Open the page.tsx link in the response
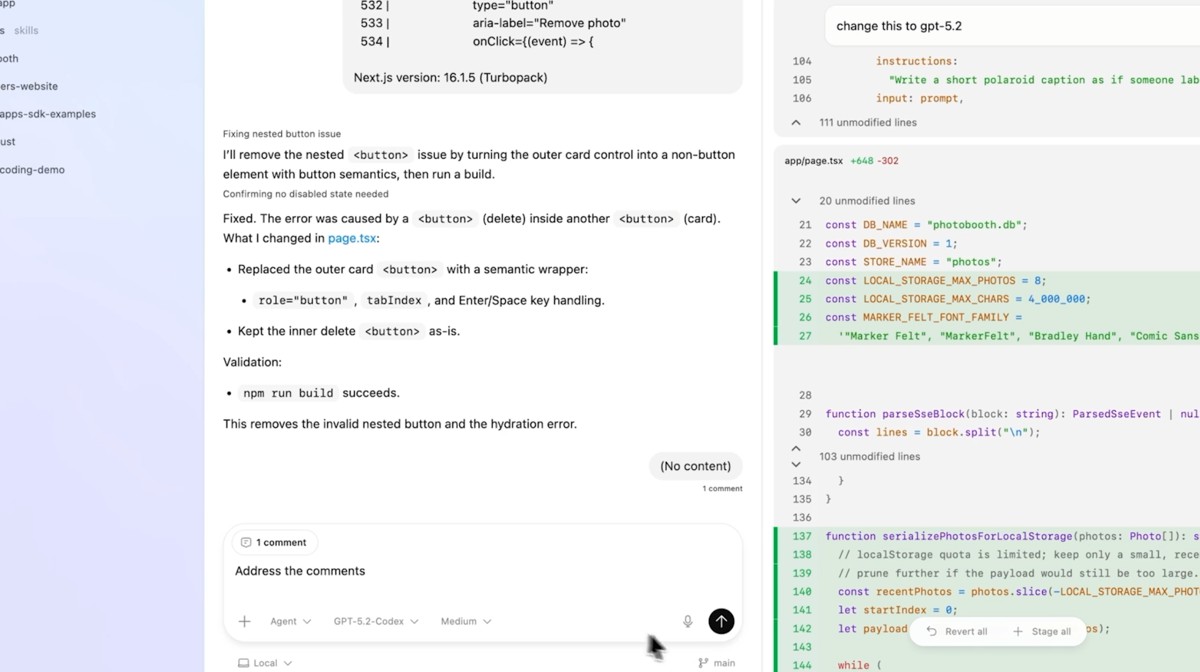Screen dimensions: 1200x672 (x=351, y=238)
